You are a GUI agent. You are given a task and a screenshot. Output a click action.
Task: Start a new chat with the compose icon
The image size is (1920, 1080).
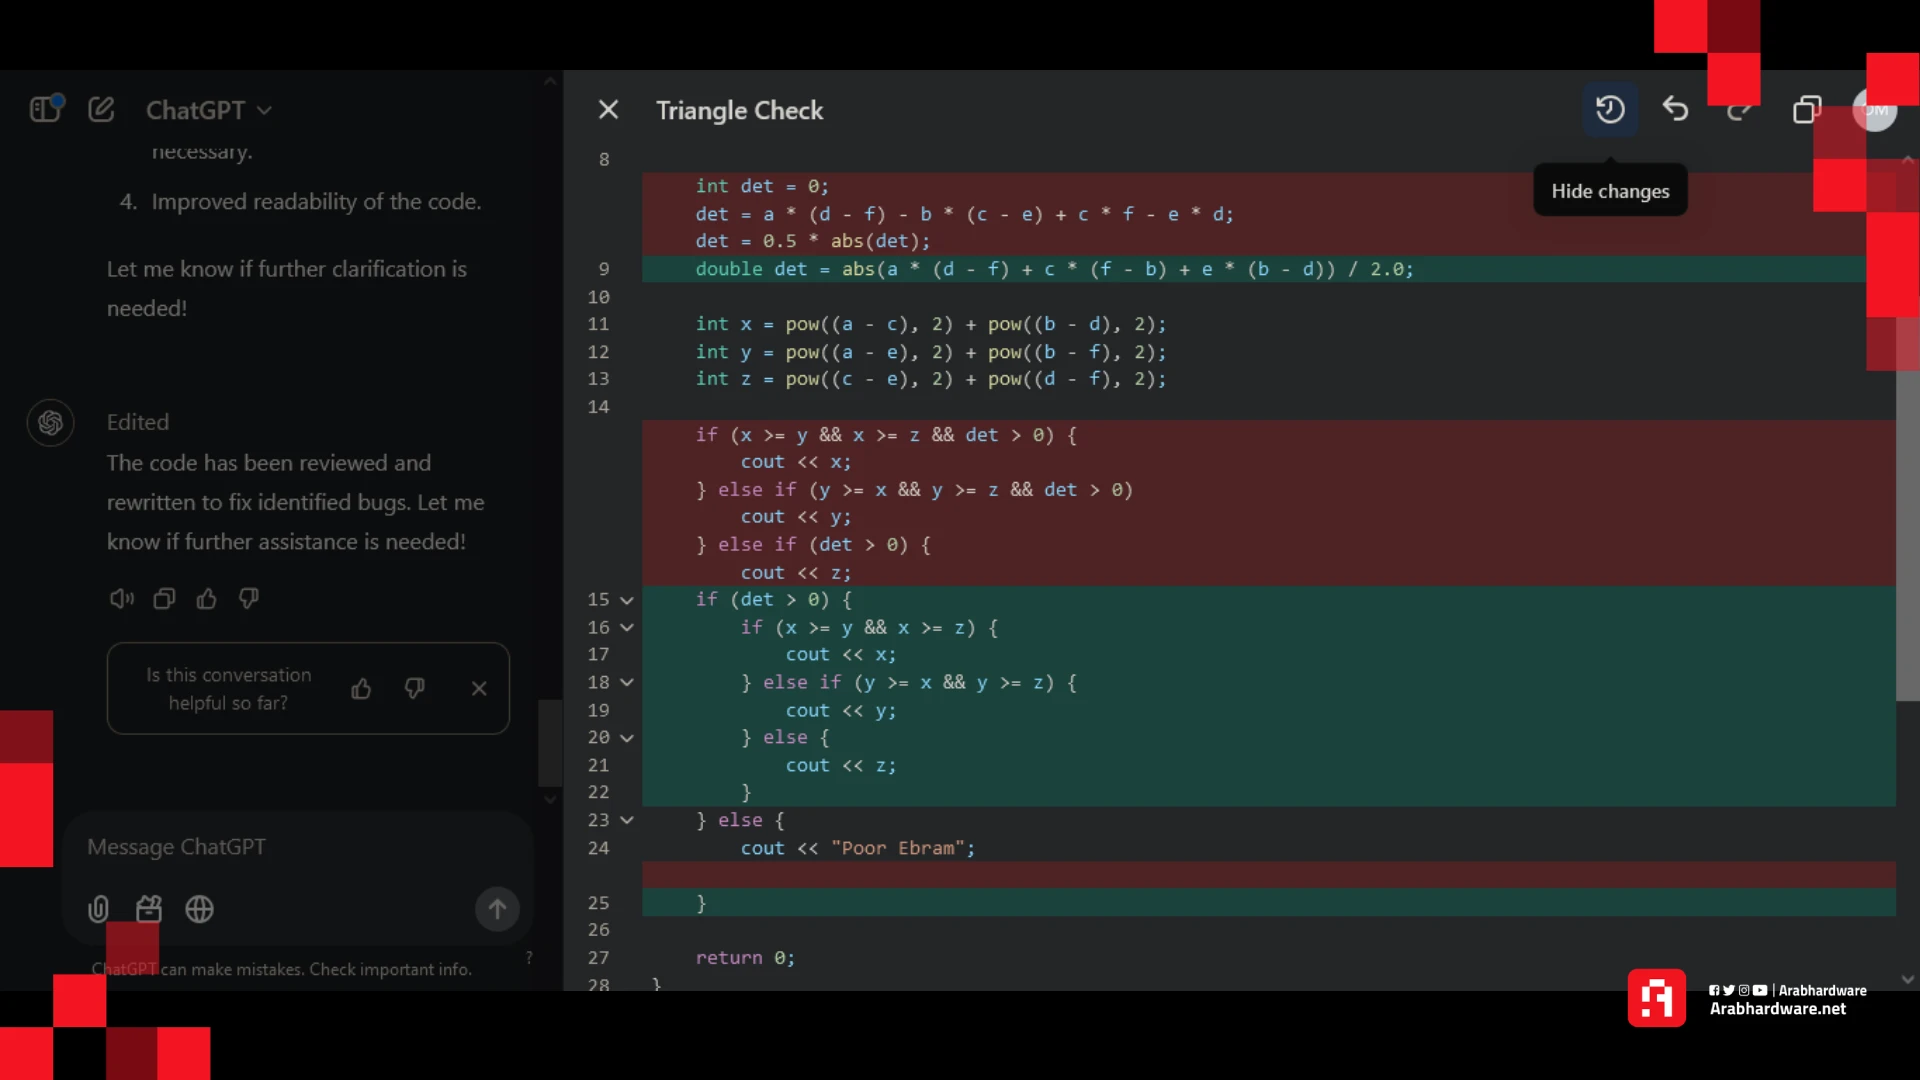(101, 109)
